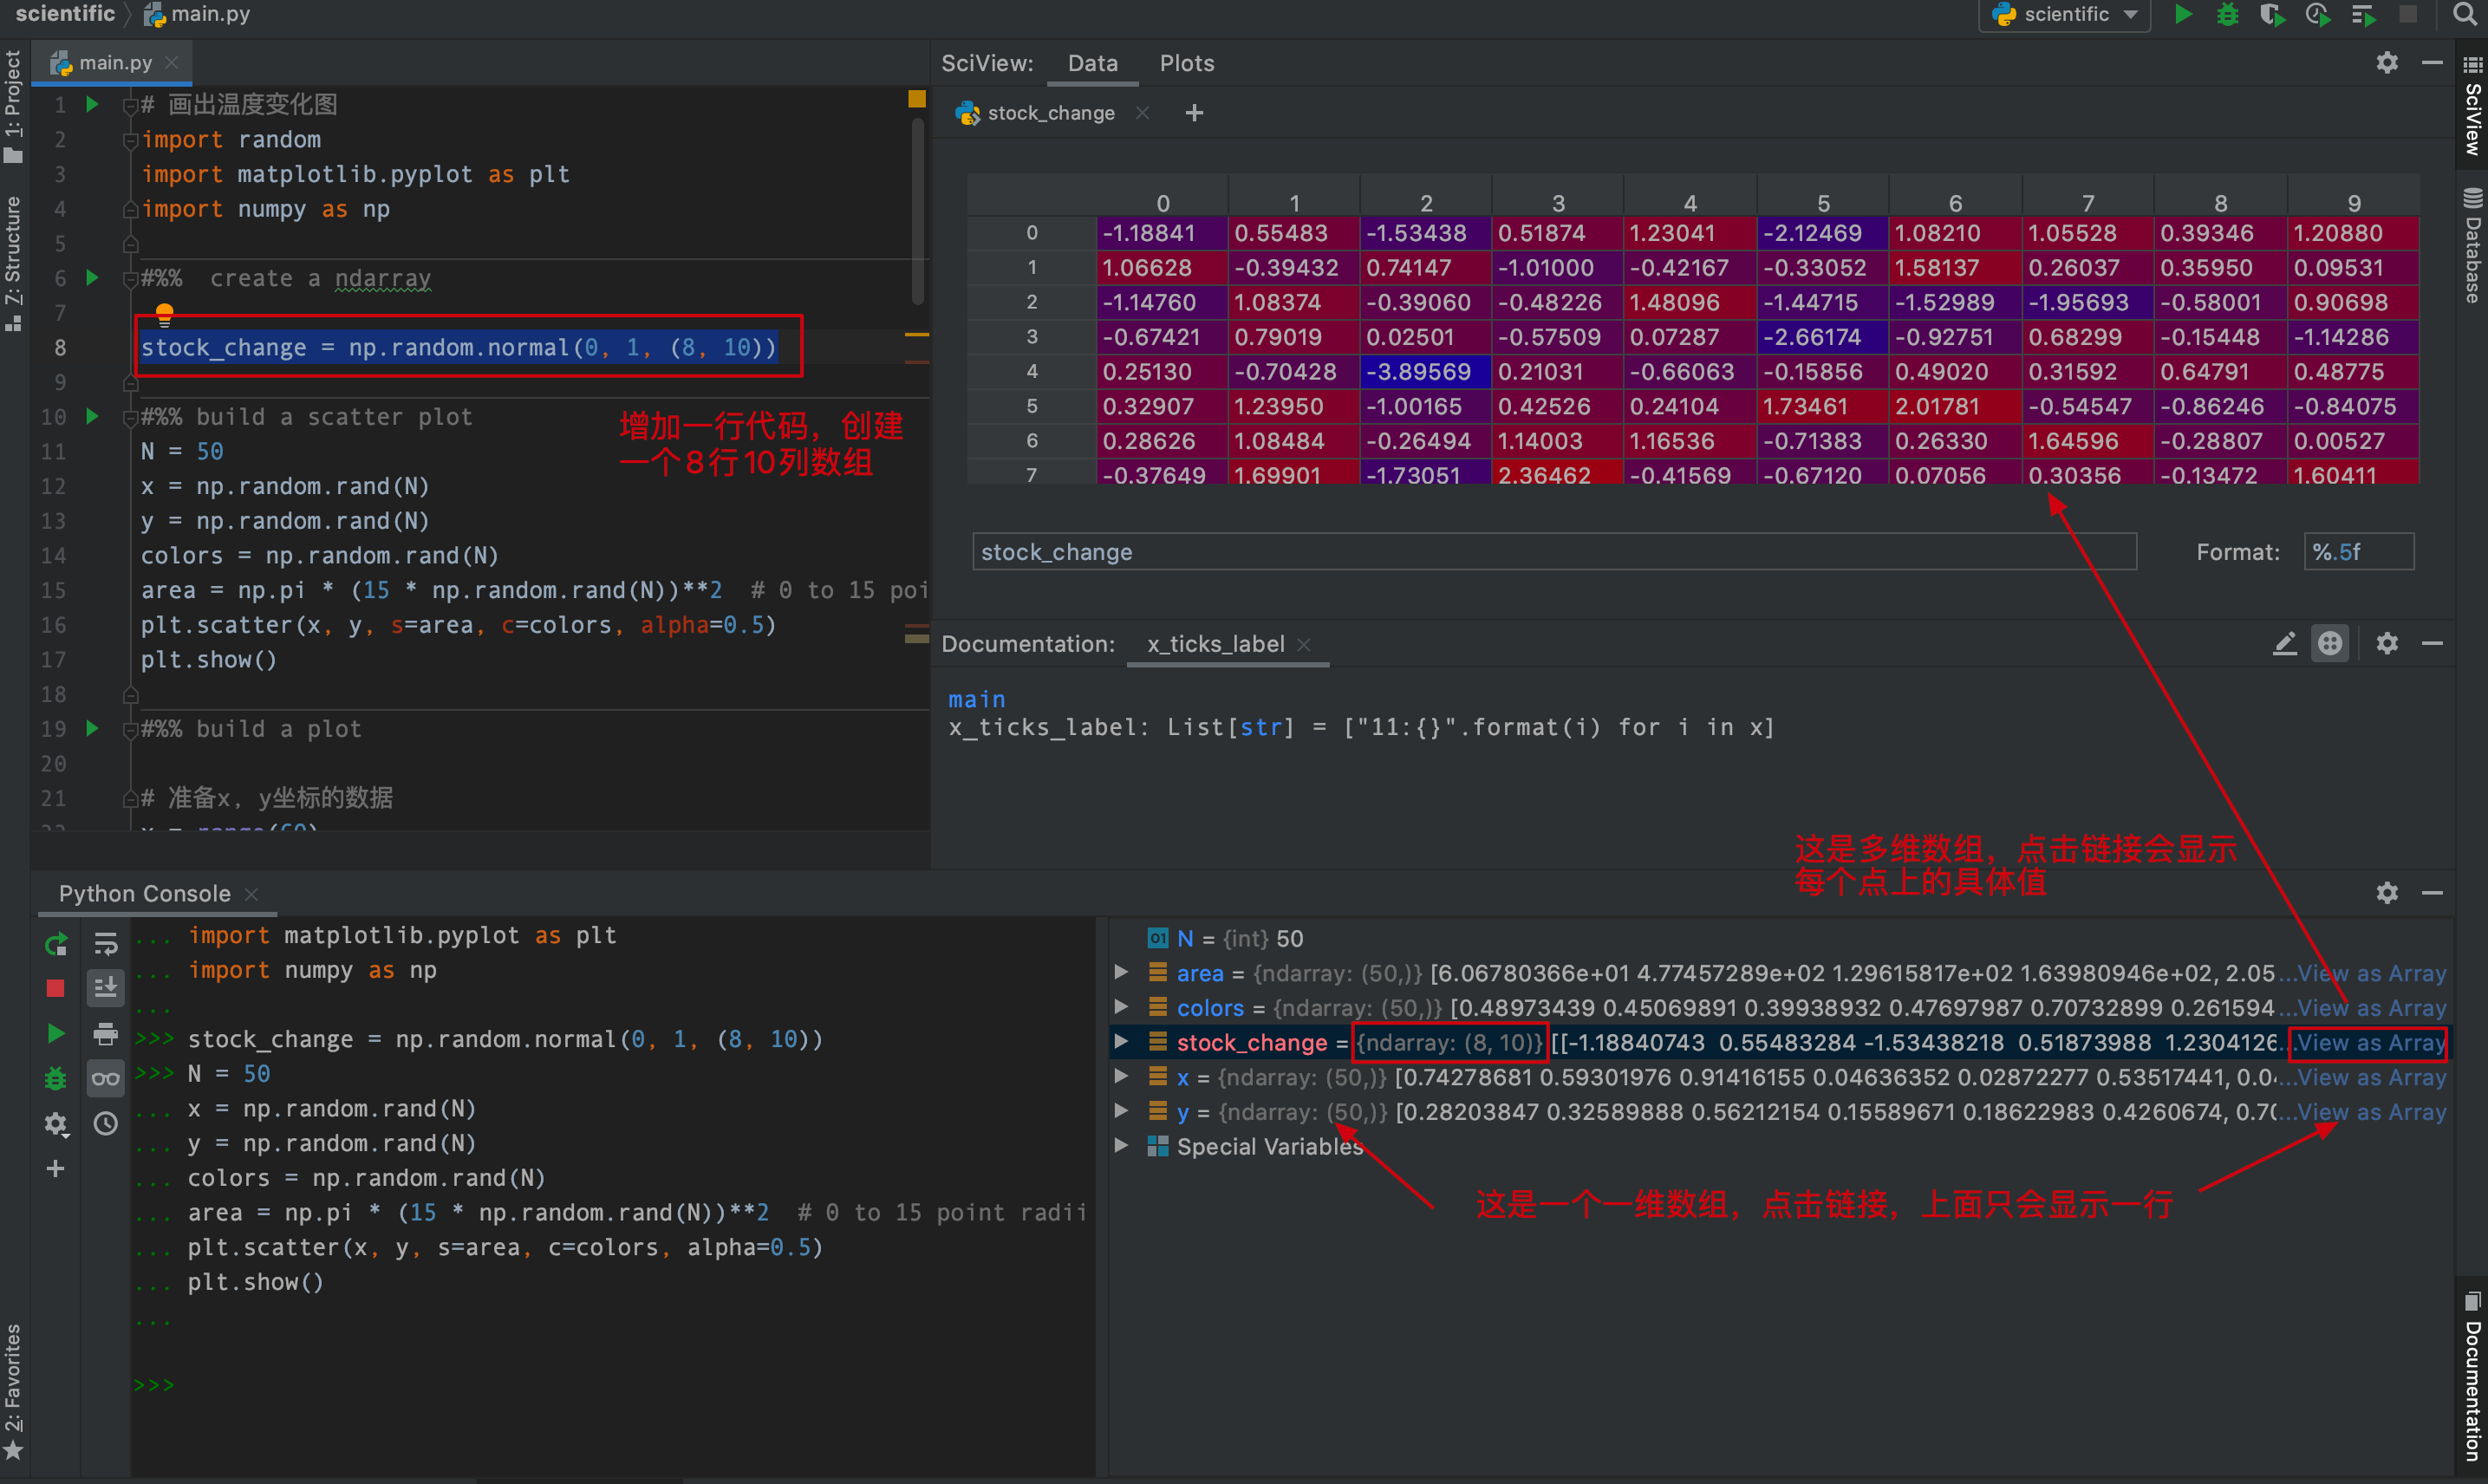Close the stock_change data tab

(x=1142, y=113)
